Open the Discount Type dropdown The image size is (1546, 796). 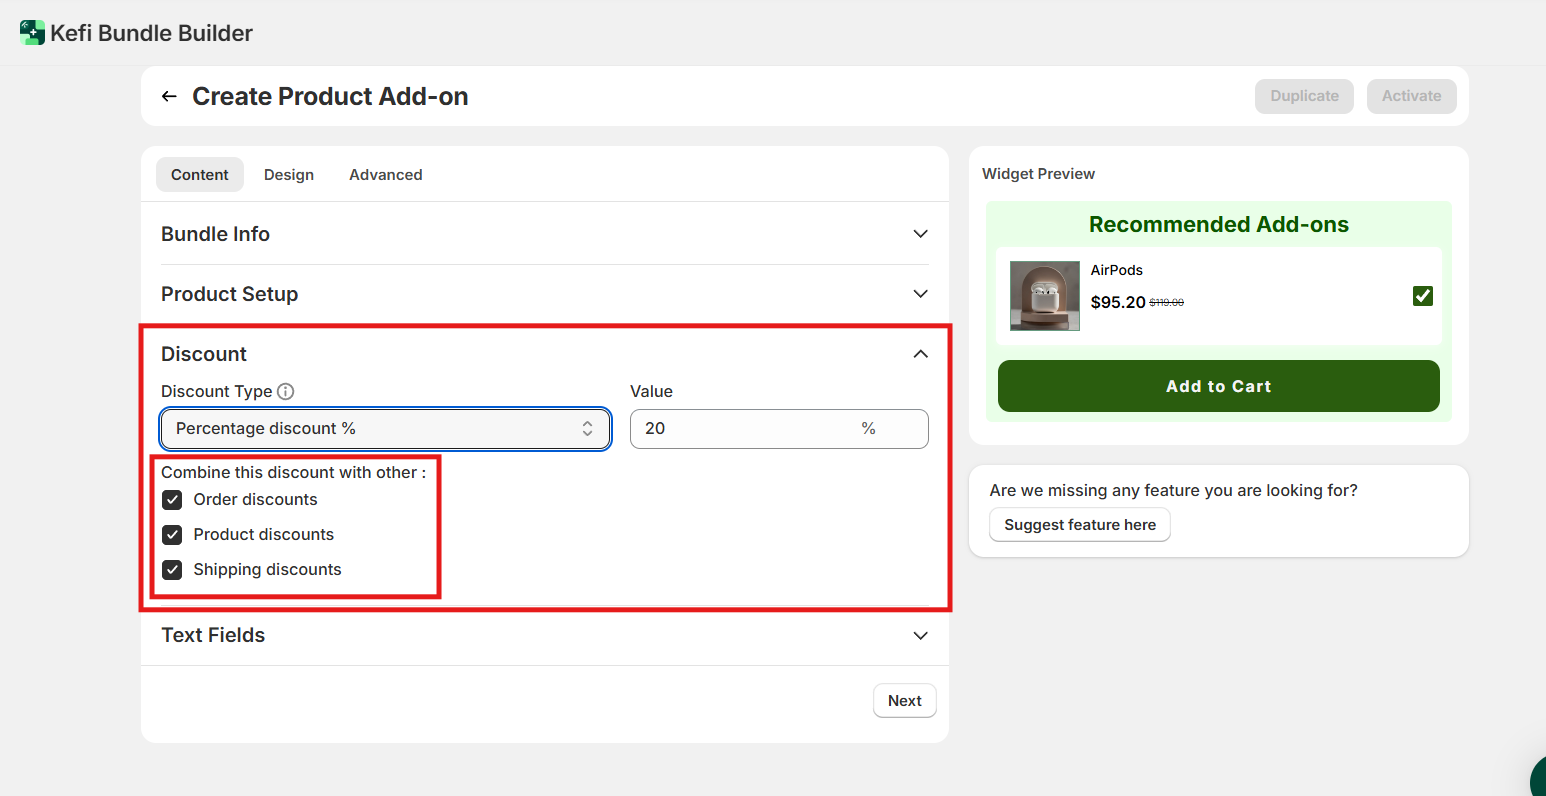pos(385,429)
